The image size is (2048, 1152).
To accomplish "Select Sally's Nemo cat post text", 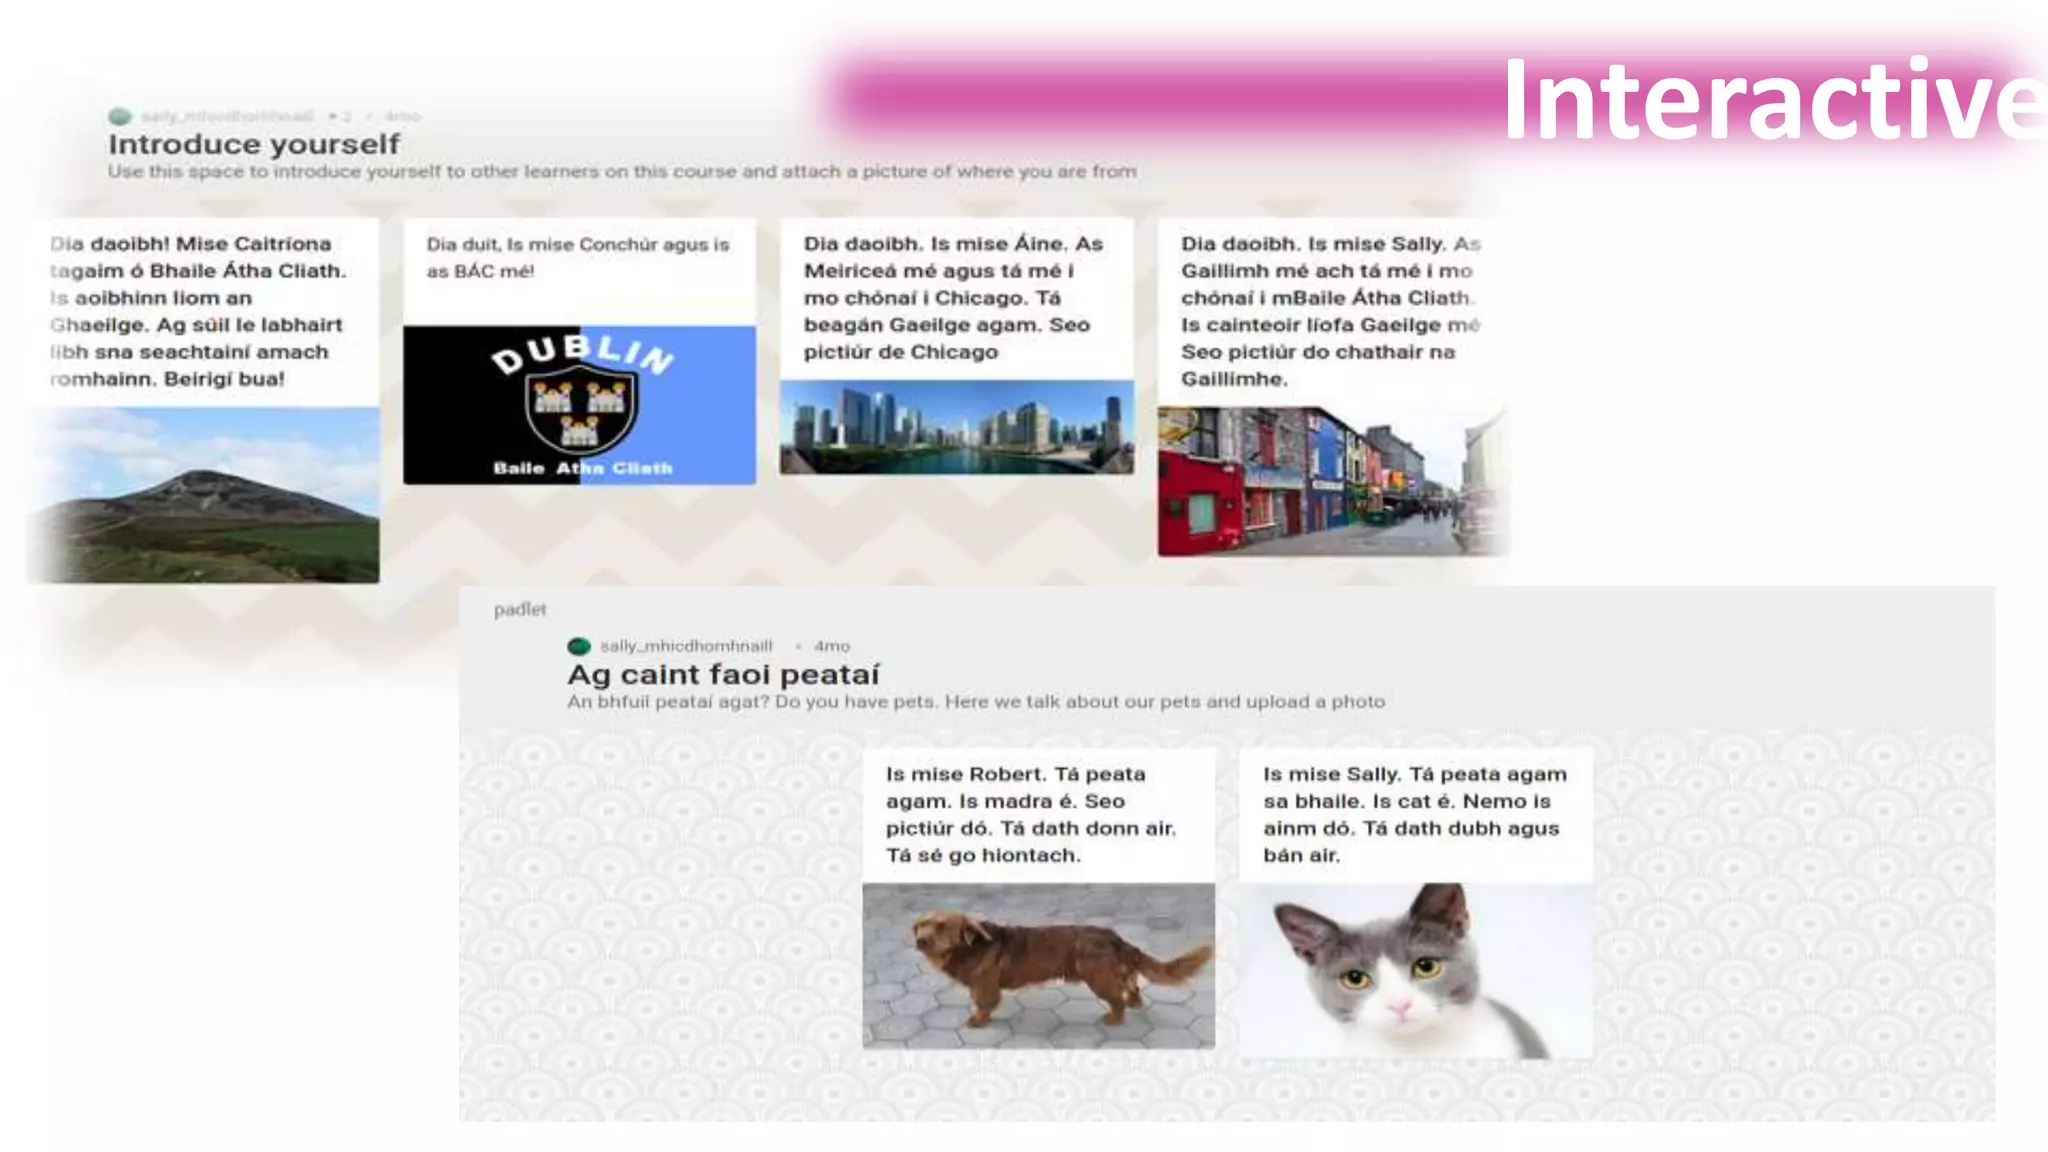I will pyautogui.click(x=1413, y=814).
